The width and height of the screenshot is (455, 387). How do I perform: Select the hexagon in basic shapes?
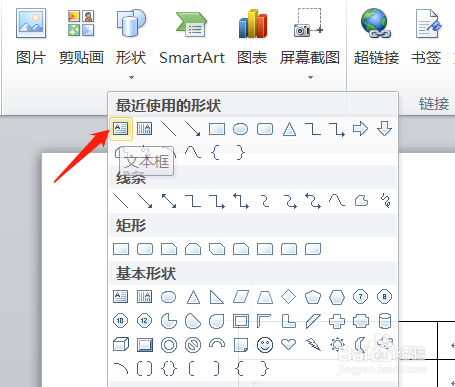tap(337, 297)
